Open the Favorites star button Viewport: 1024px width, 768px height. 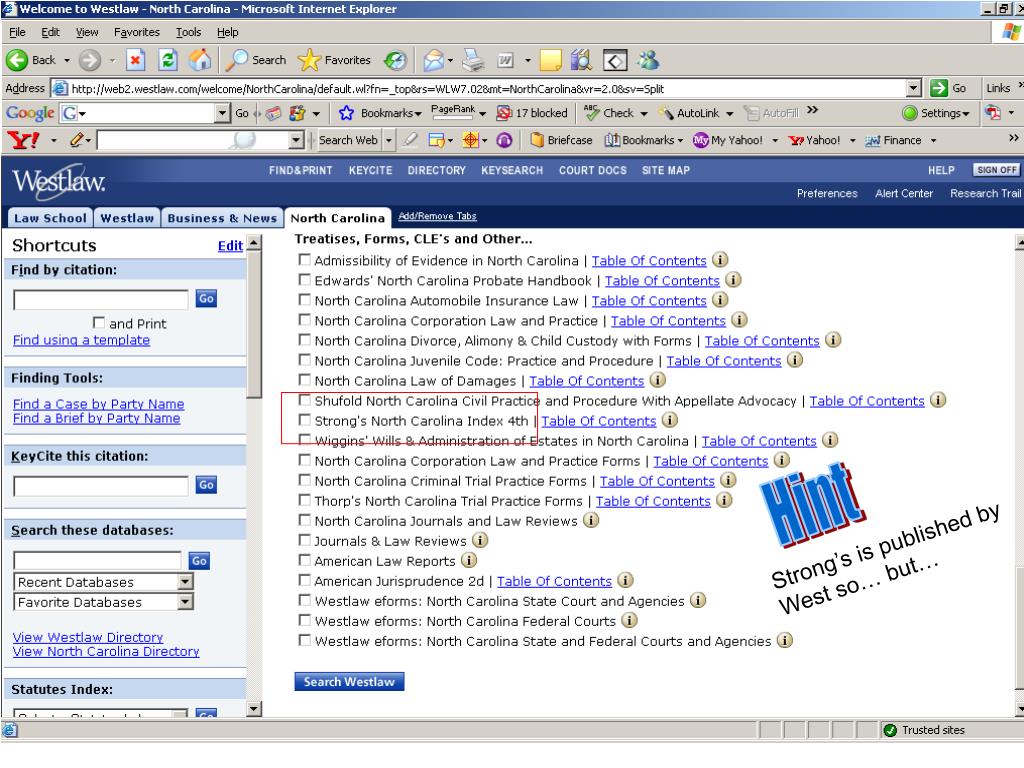point(334,60)
